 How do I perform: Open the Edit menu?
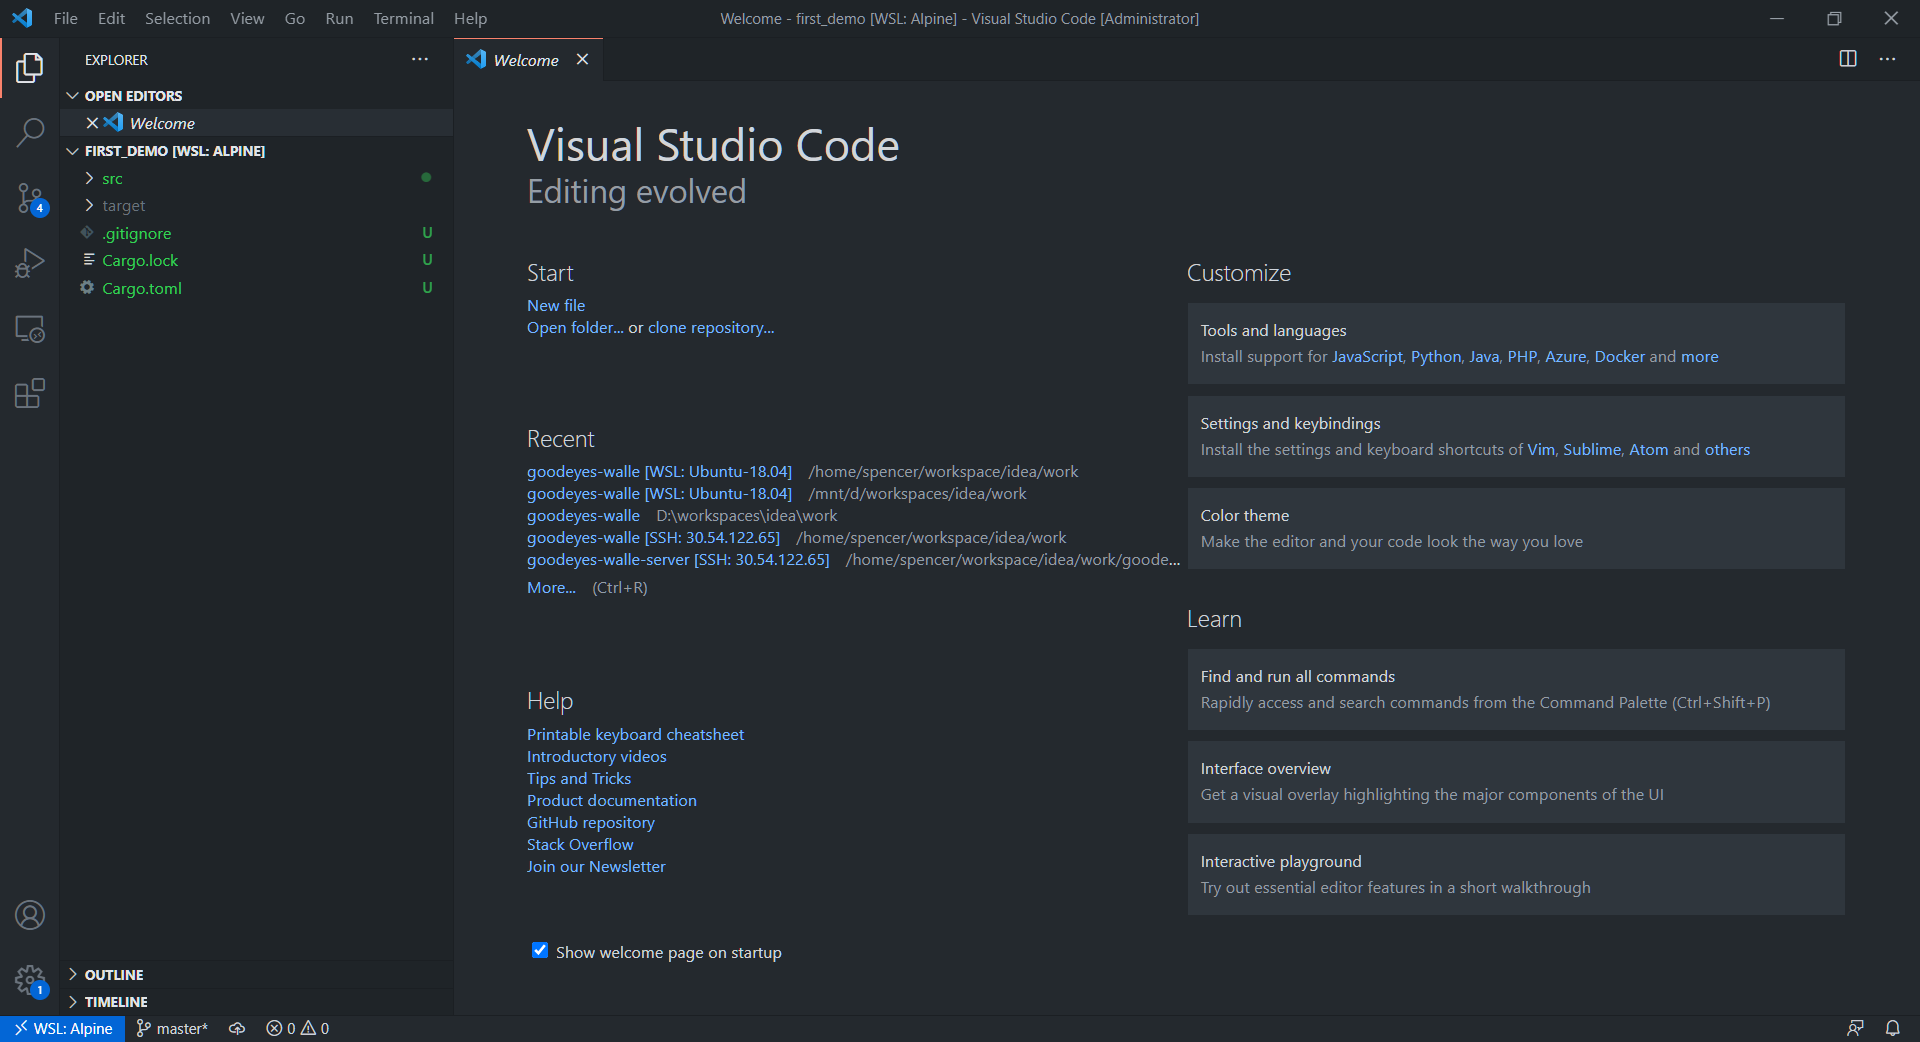pos(111,18)
